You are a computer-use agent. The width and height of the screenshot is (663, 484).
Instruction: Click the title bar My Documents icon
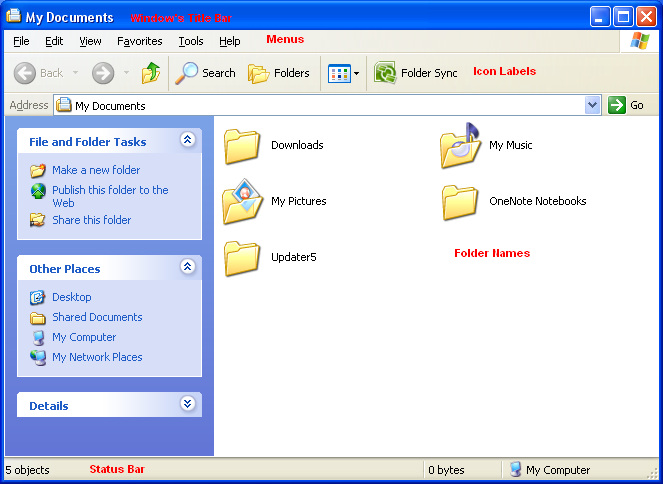click(x=14, y=16)
